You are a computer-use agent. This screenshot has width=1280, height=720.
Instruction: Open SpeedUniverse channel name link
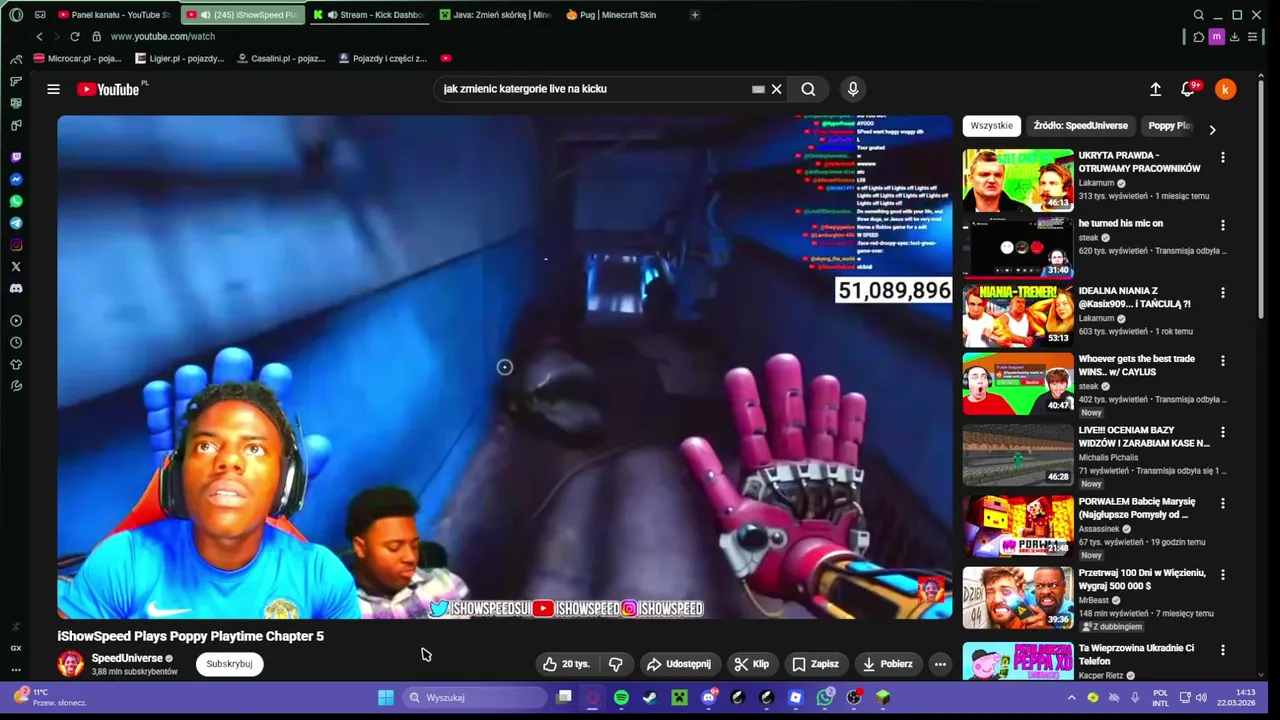tap(127, 658)
